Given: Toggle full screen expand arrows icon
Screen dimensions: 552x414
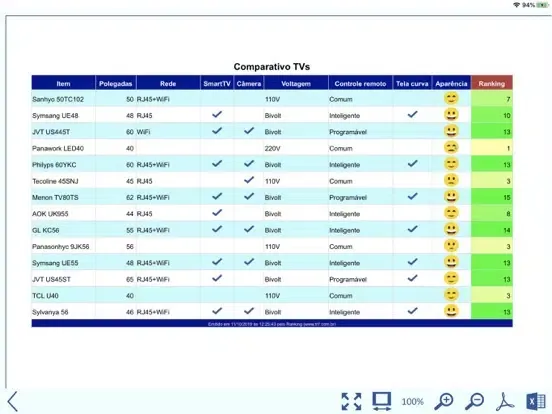Looking at the screenshot, I should [x=351, y=401].
